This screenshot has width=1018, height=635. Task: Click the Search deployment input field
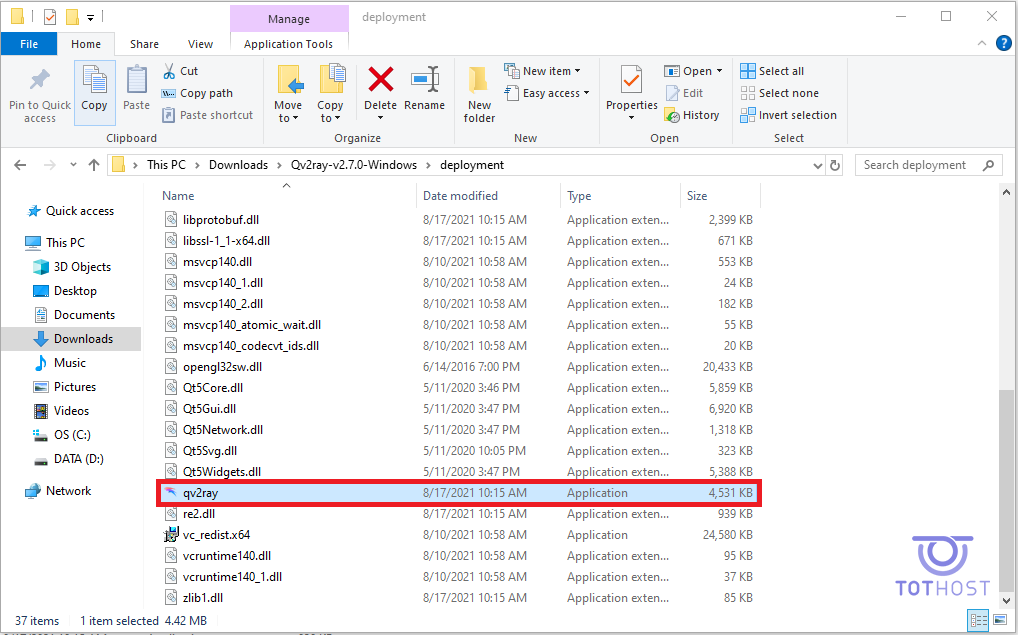[920, 165]
